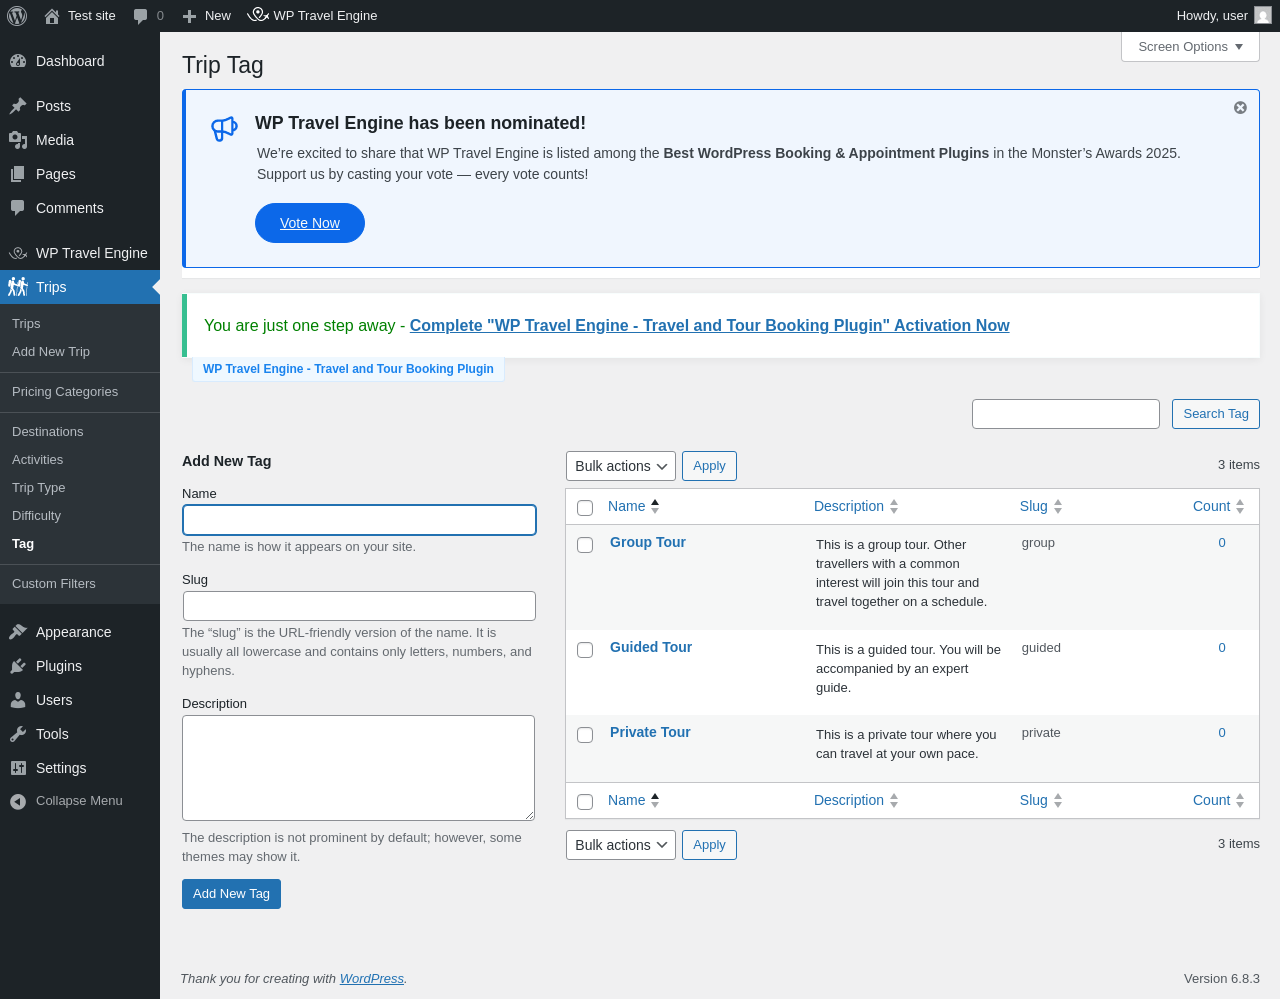Open the Custom Filters submenu item
The image size is (1280, 999).
click(54, 584)
